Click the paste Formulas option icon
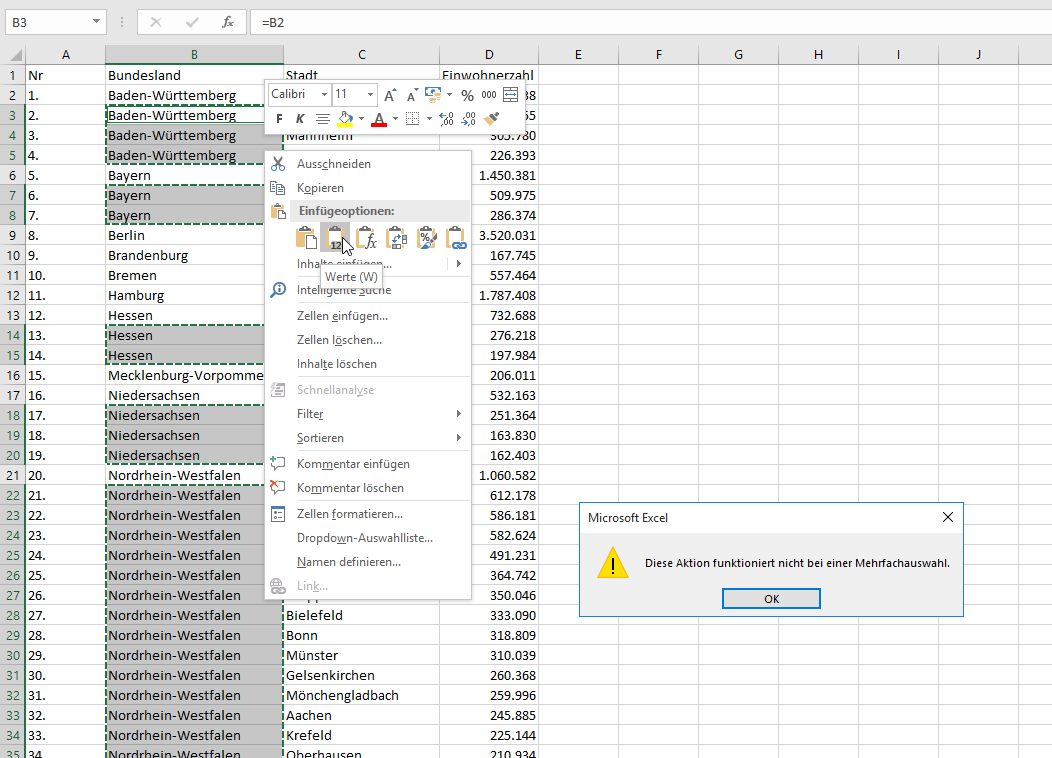Screen dimensions: 1052x758 tap(367, 238)
